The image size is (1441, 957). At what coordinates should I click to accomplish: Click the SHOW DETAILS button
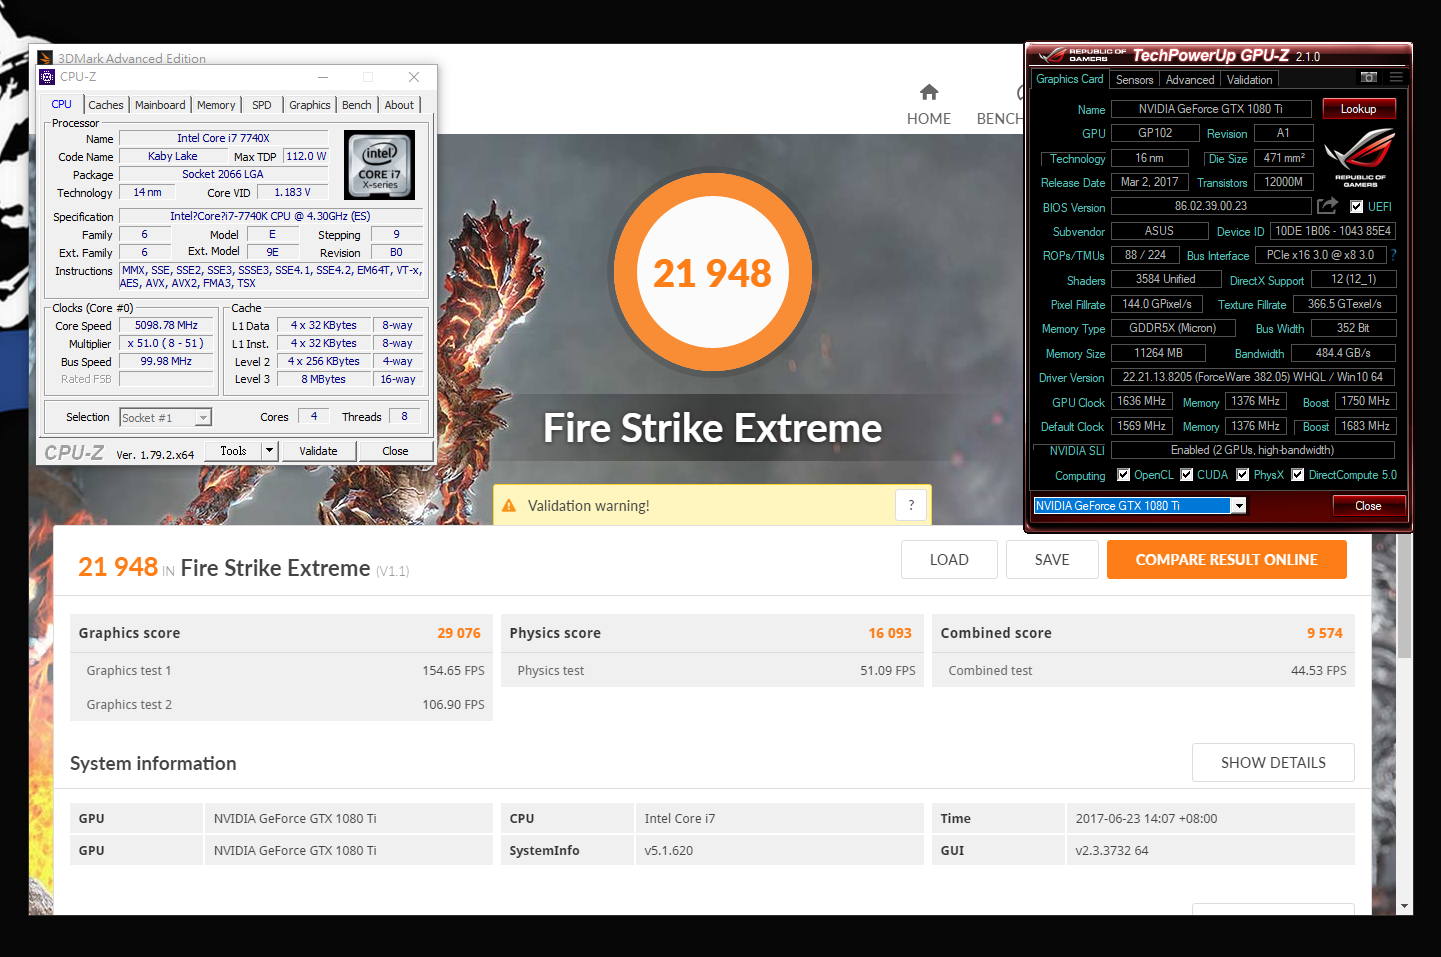pyautogui.click(x=1273, y=763)
